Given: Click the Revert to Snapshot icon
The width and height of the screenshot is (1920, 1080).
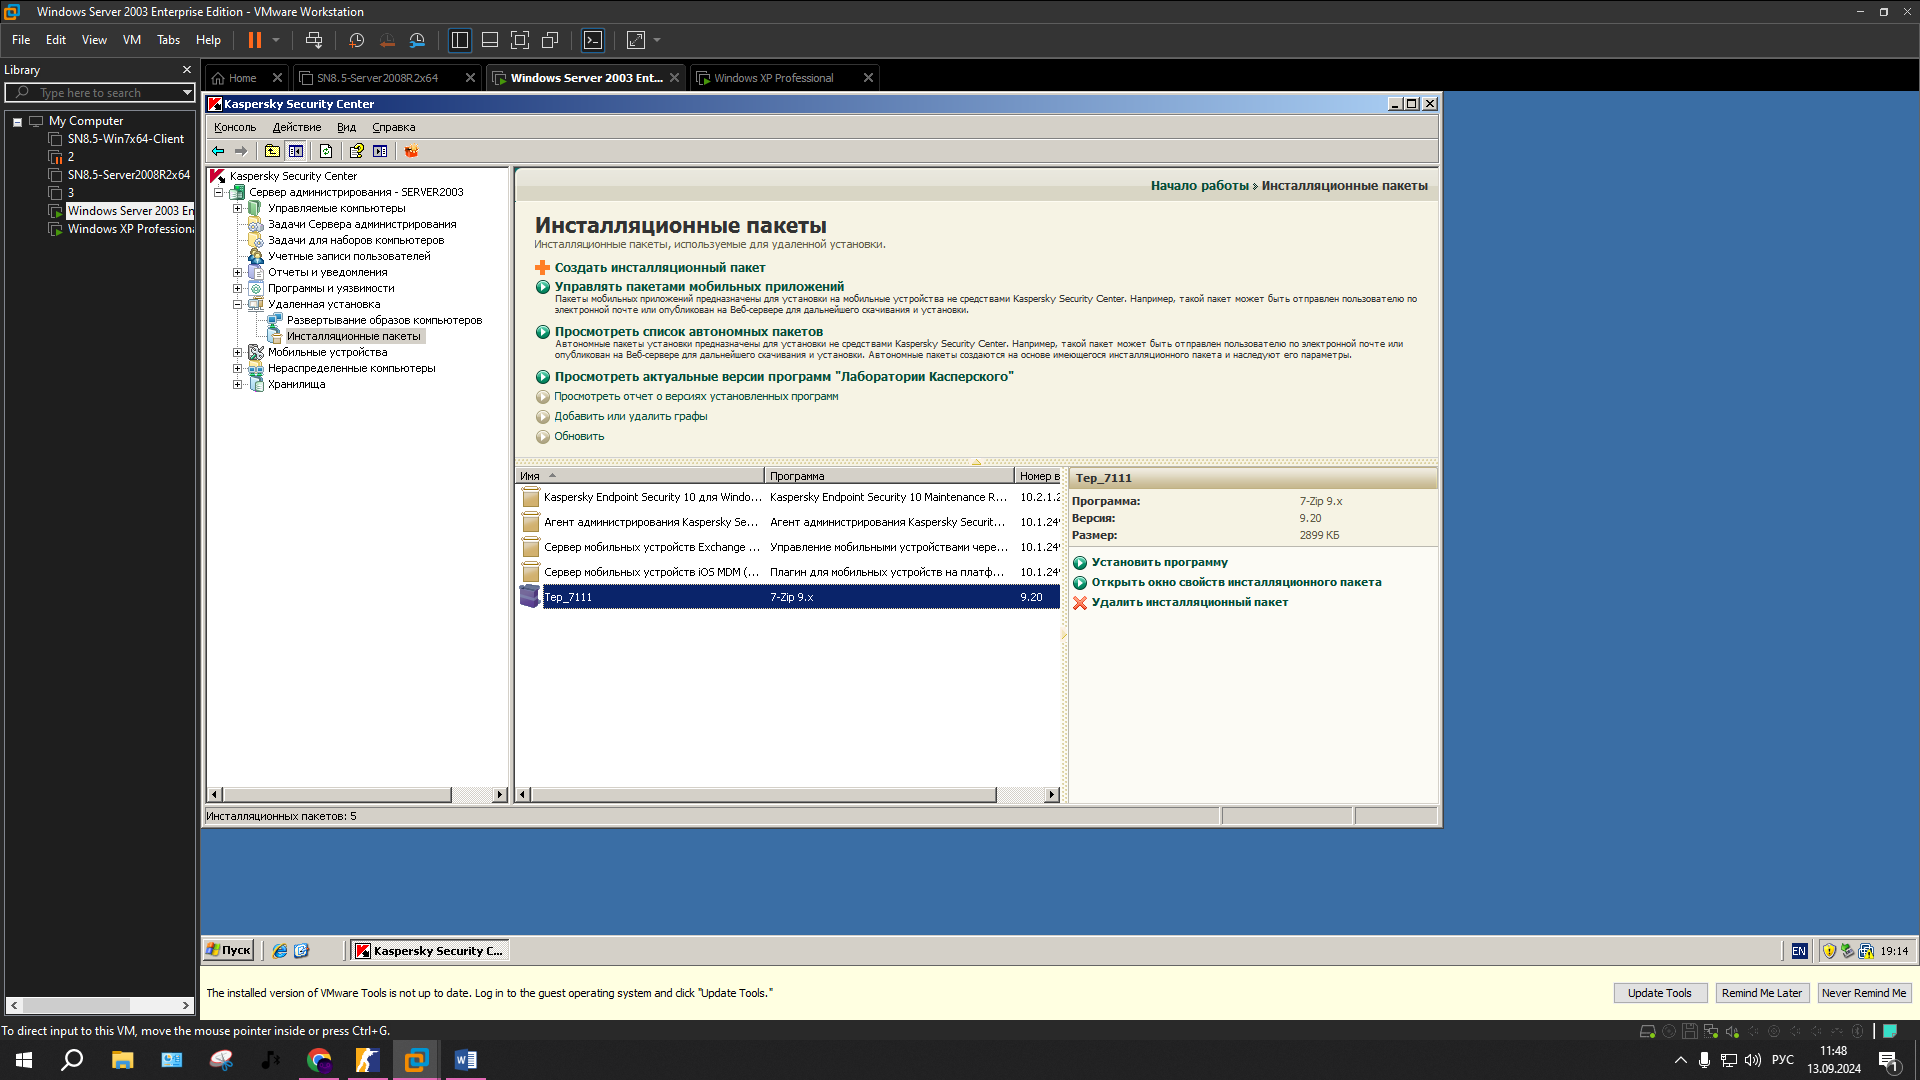Looking at the screenshot, I should coord(387,40).
